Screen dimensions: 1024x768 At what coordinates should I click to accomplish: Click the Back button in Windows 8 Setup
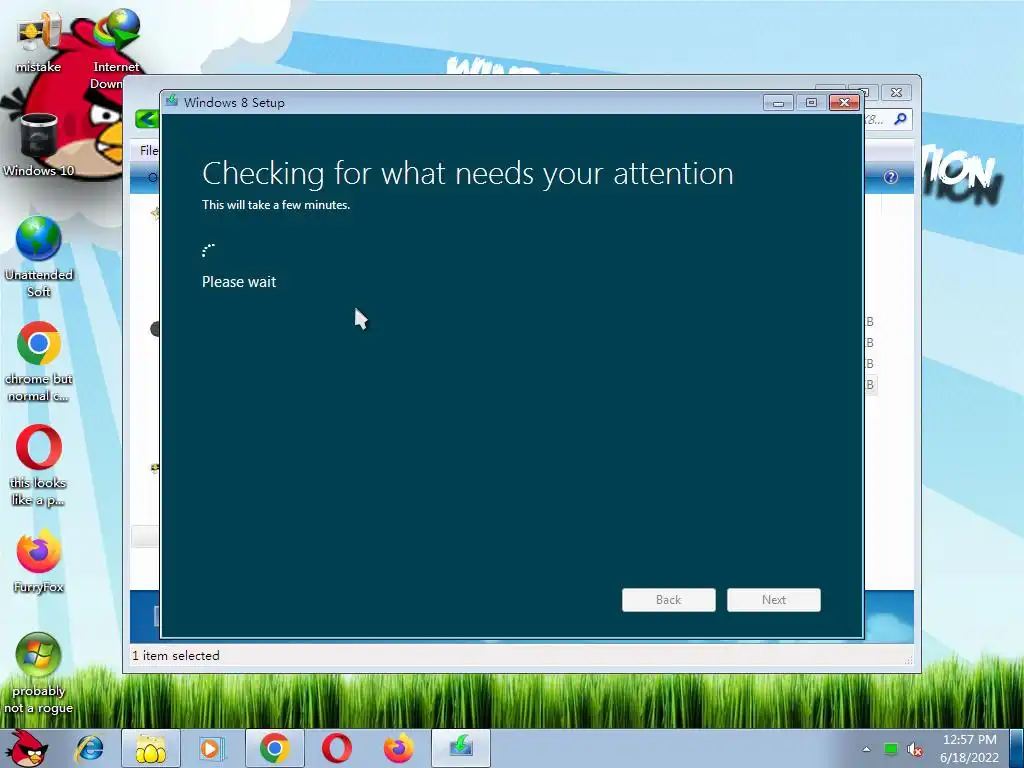pos(669,600)
